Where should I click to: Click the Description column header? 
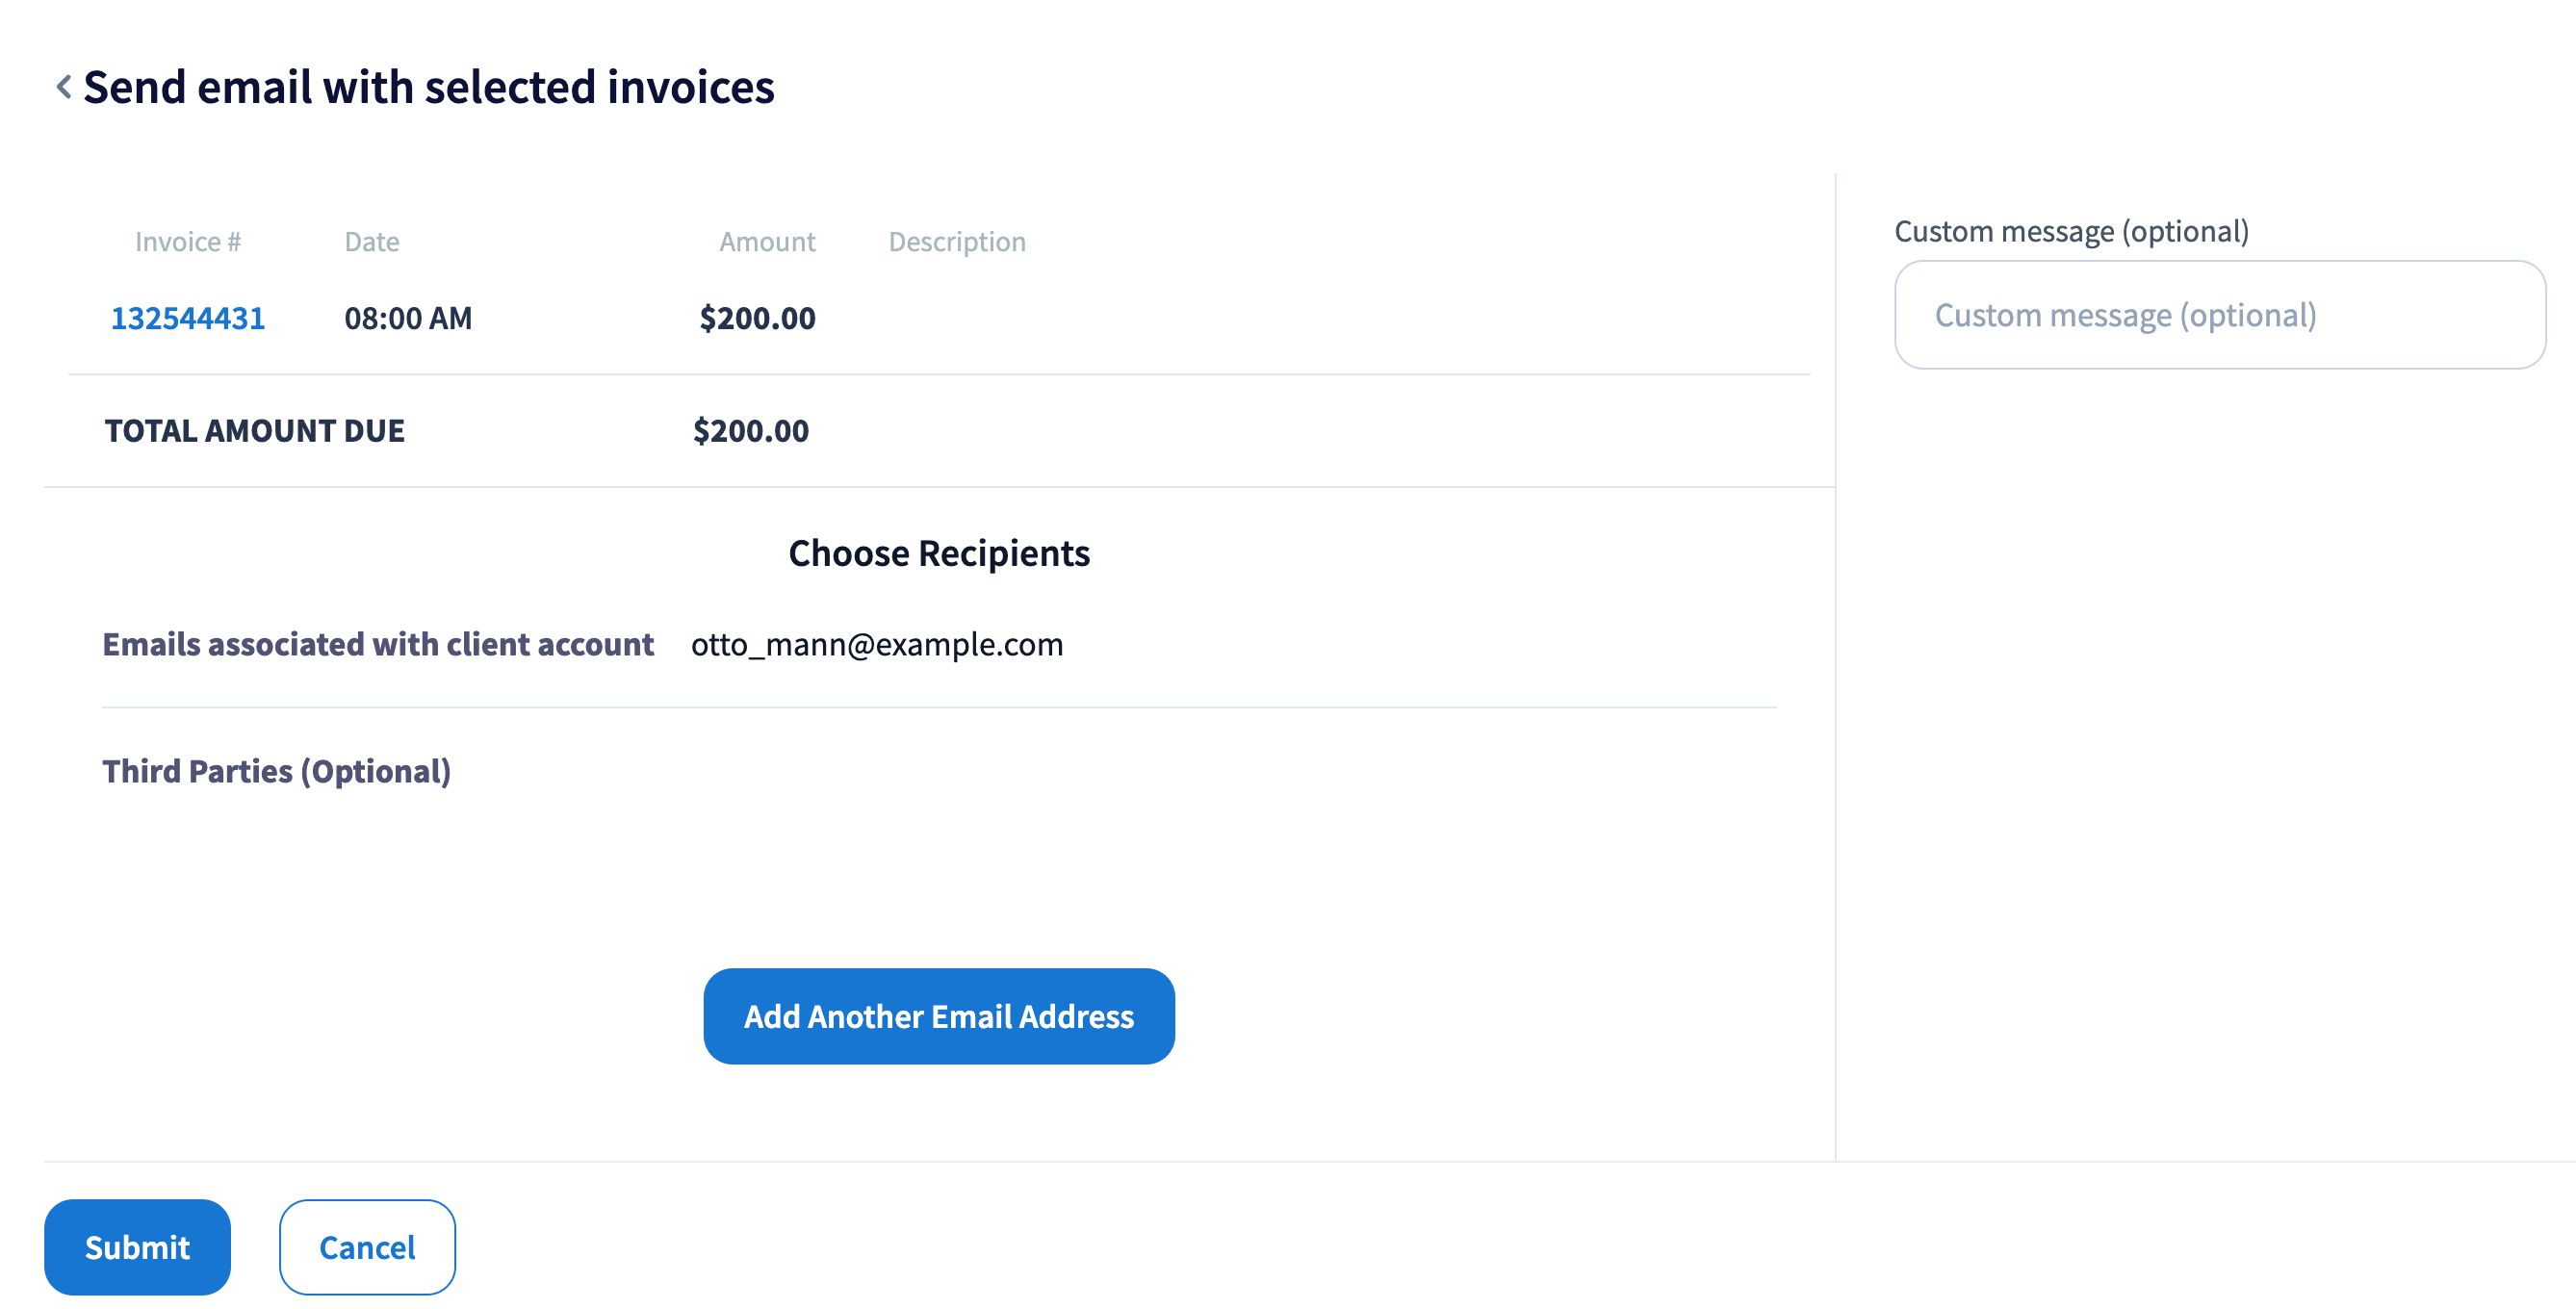[x=956, y=242]
